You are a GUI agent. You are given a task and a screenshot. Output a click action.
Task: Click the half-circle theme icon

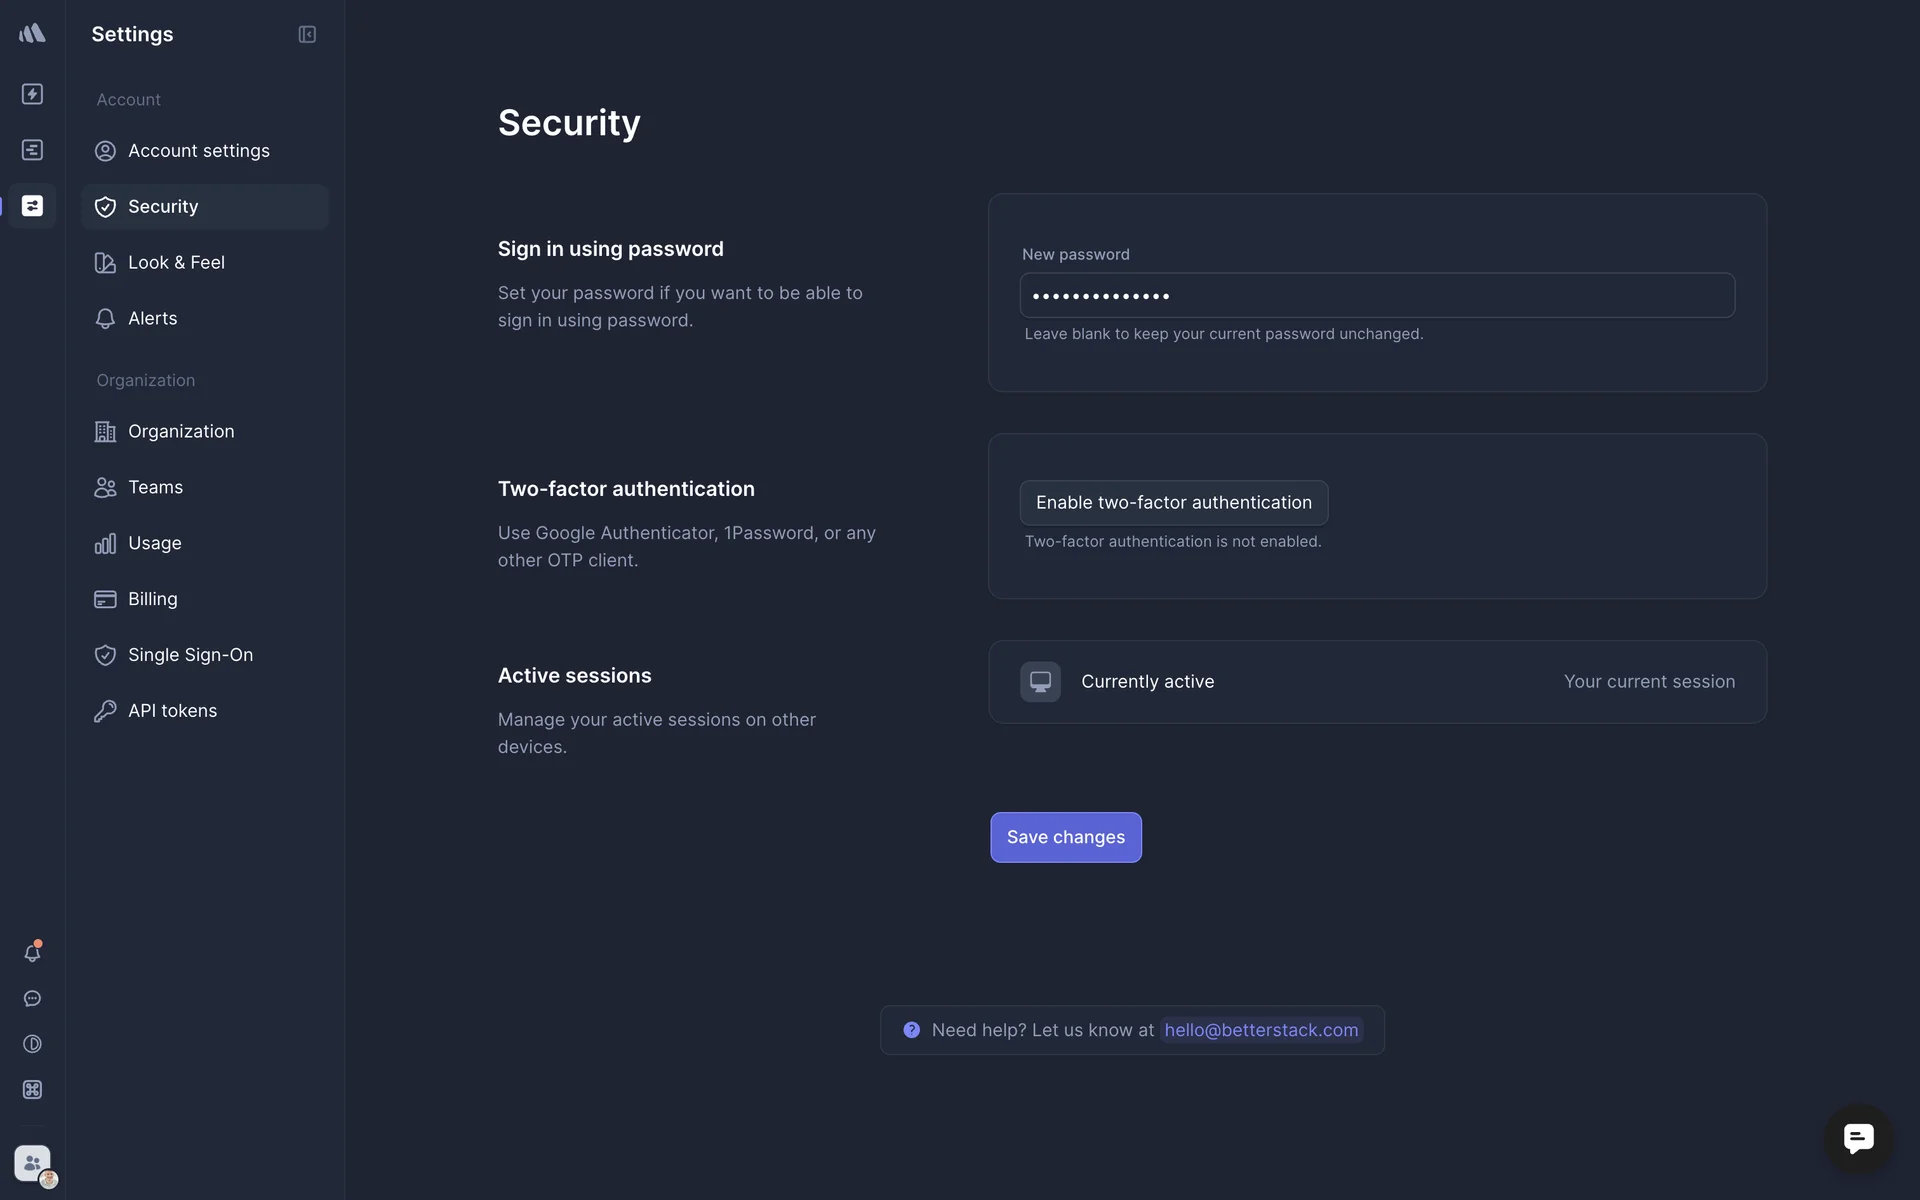(x=32, y=1044)
